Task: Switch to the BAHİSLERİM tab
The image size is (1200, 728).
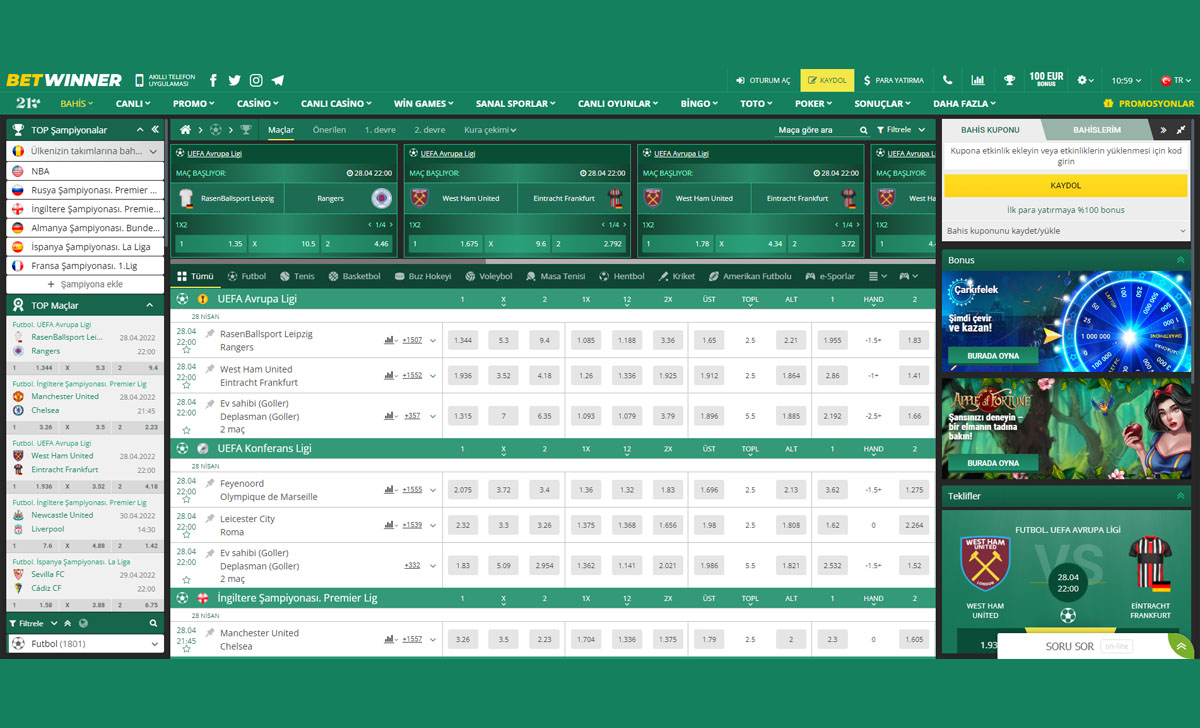Action: pyautogui.click(x=1097, y=130)
